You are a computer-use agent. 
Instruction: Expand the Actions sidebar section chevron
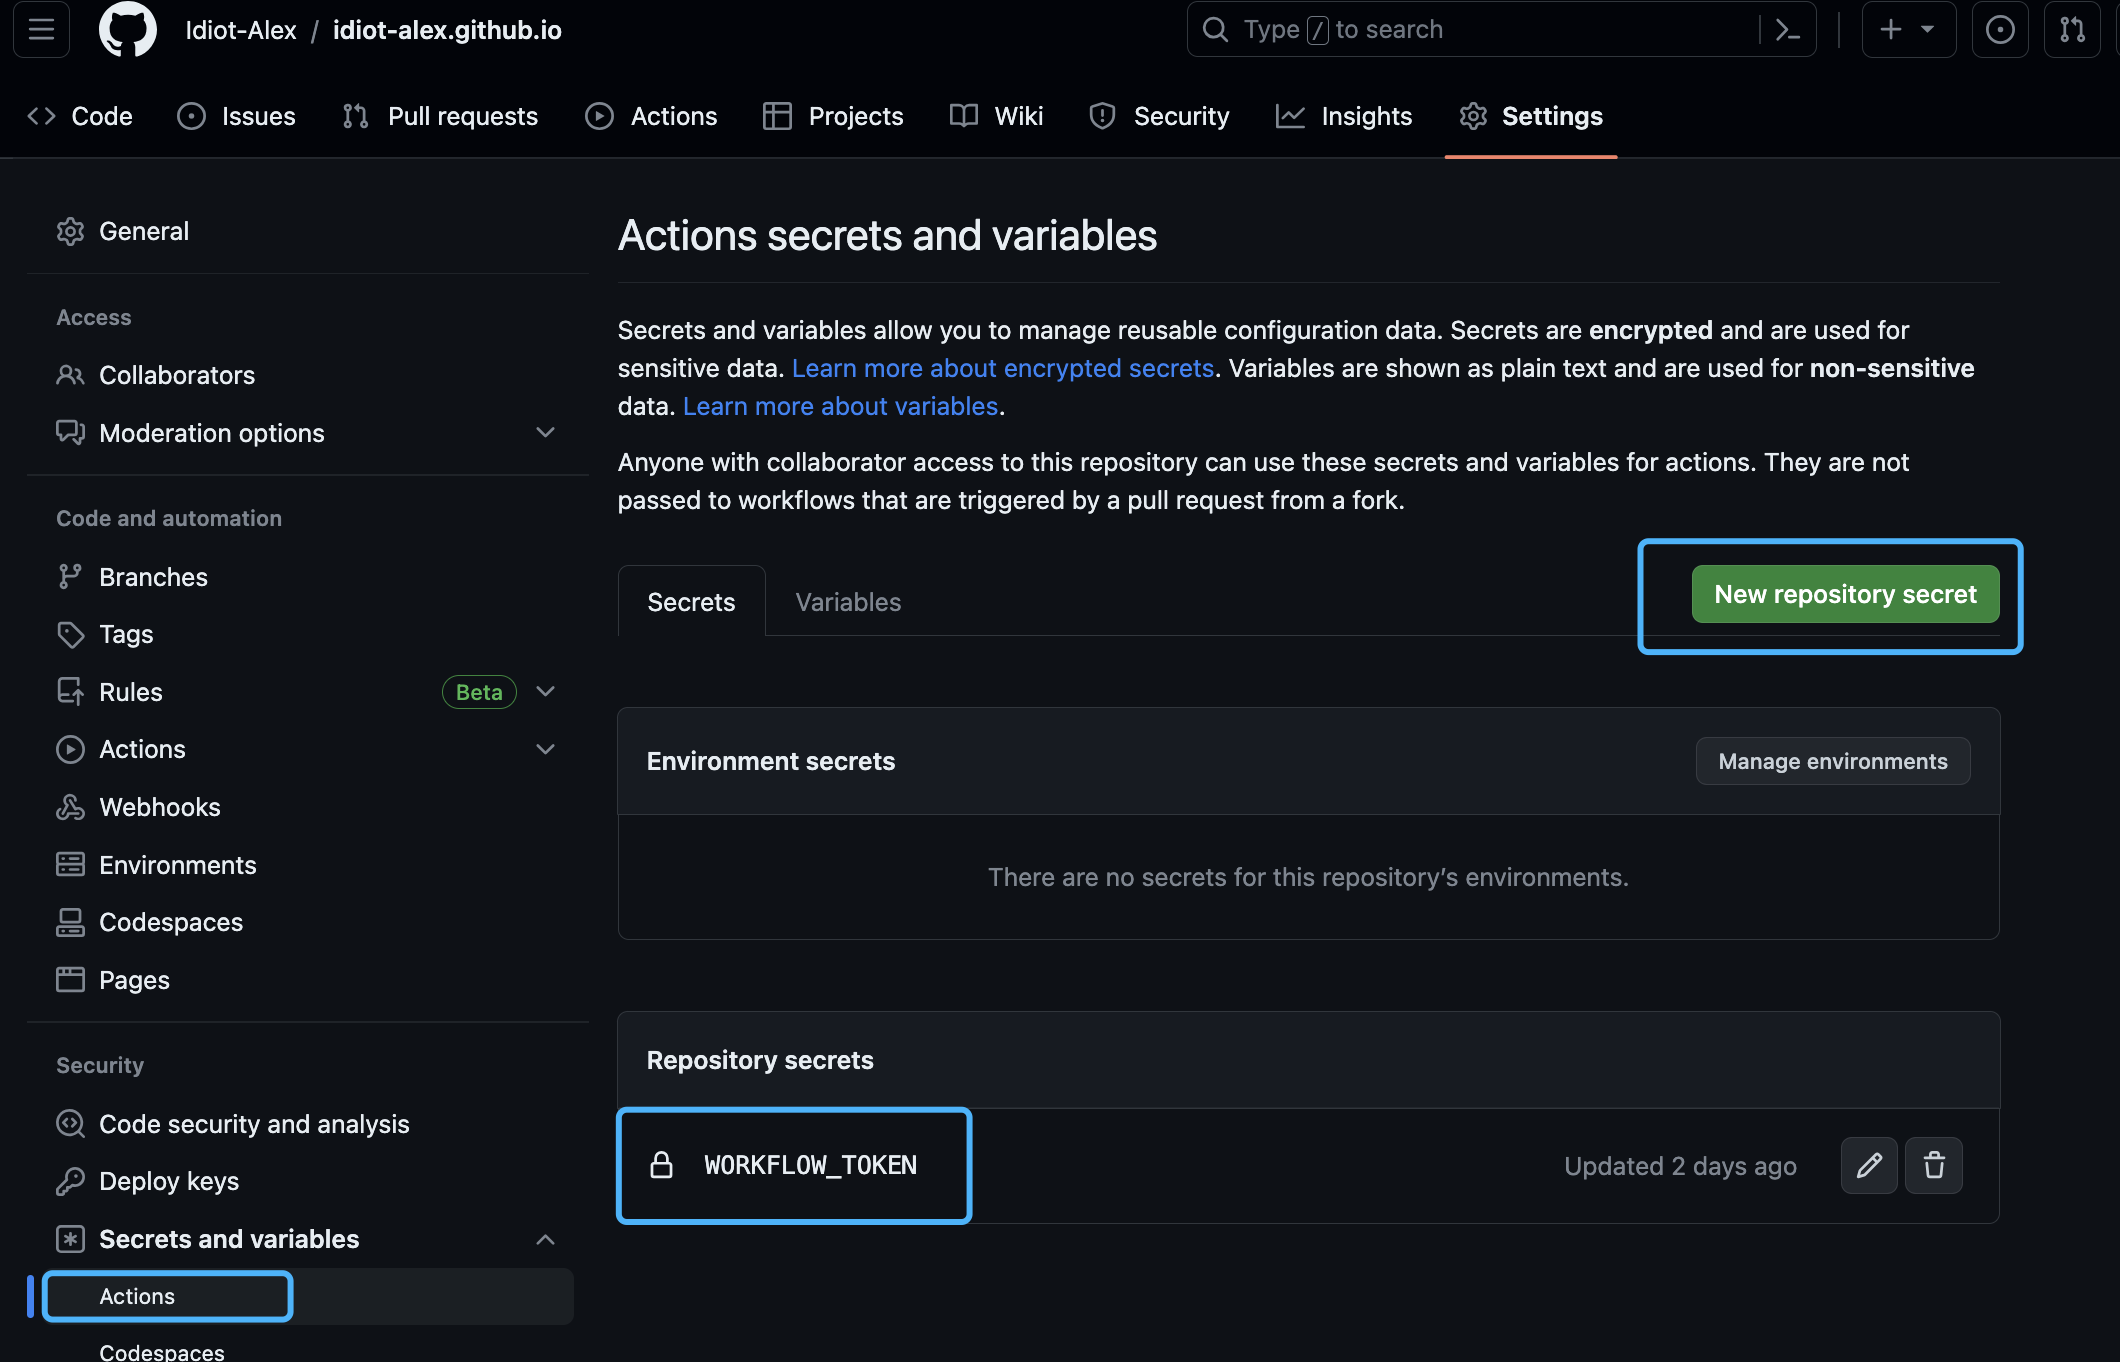click(545, 749)
